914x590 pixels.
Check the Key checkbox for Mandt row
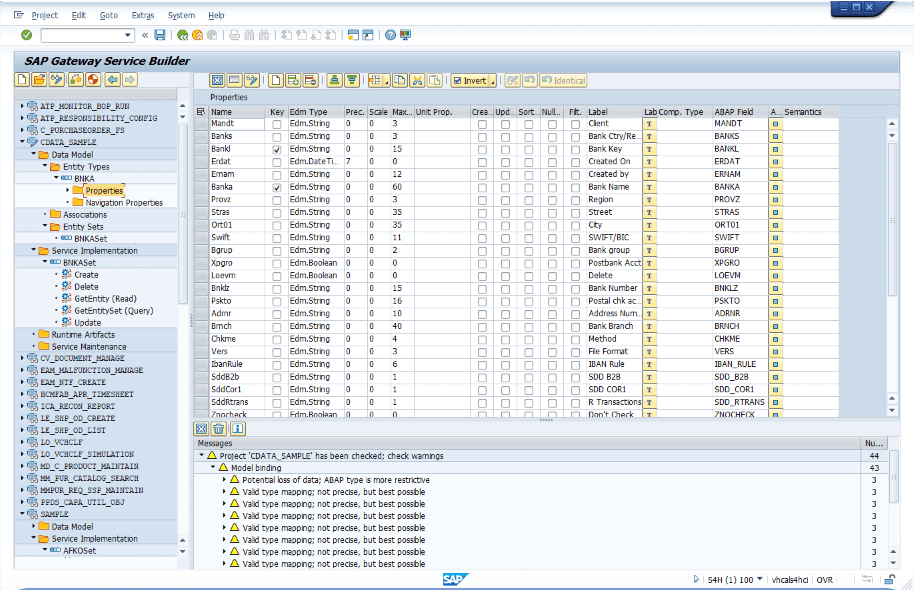click(276, 123)
